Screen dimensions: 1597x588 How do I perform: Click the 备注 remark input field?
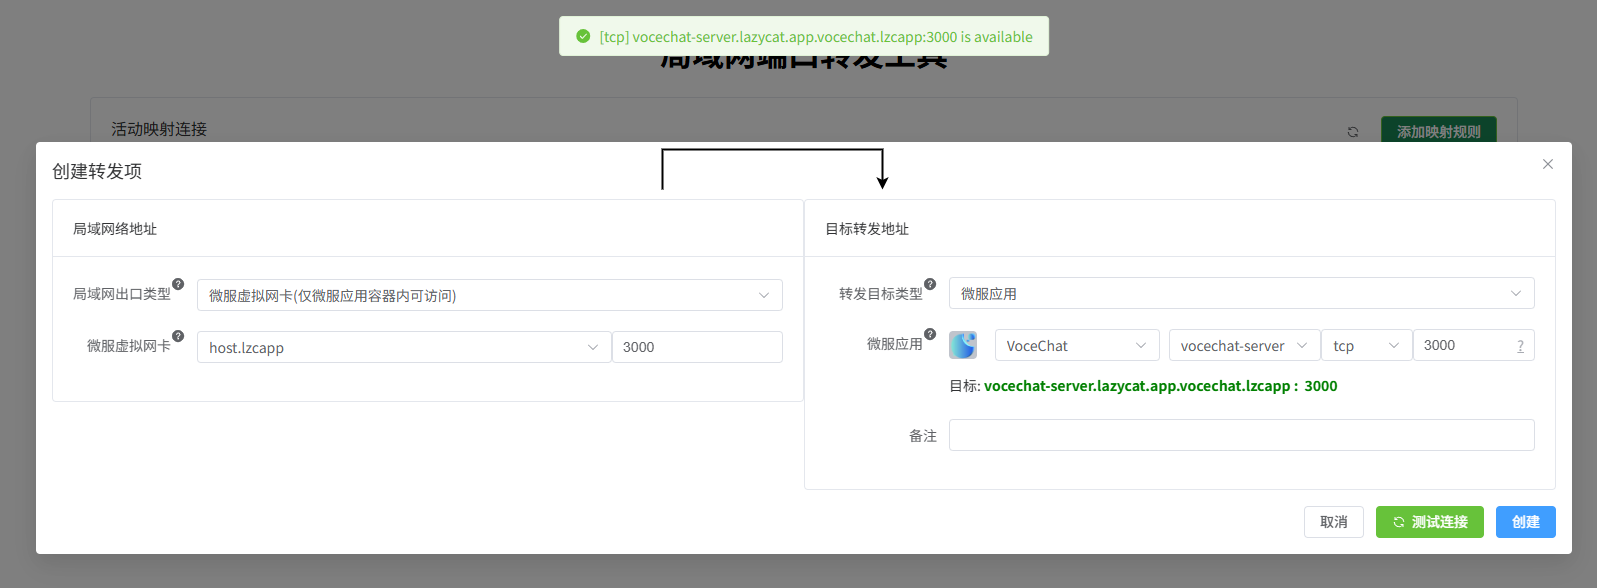click(1241, 435)
